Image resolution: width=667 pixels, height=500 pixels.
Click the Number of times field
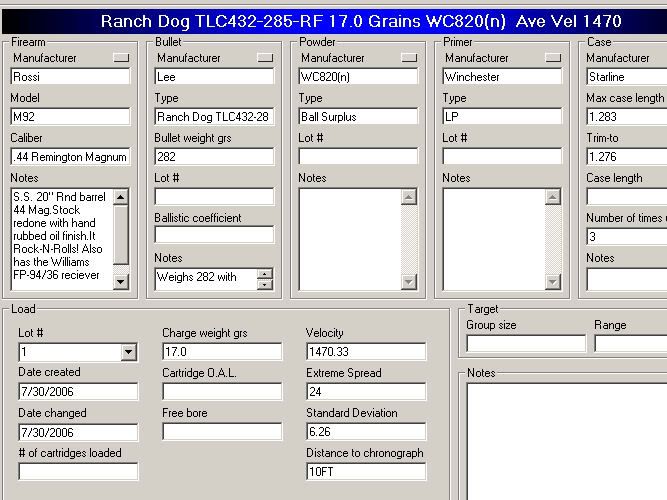click(x=627, y=237)
